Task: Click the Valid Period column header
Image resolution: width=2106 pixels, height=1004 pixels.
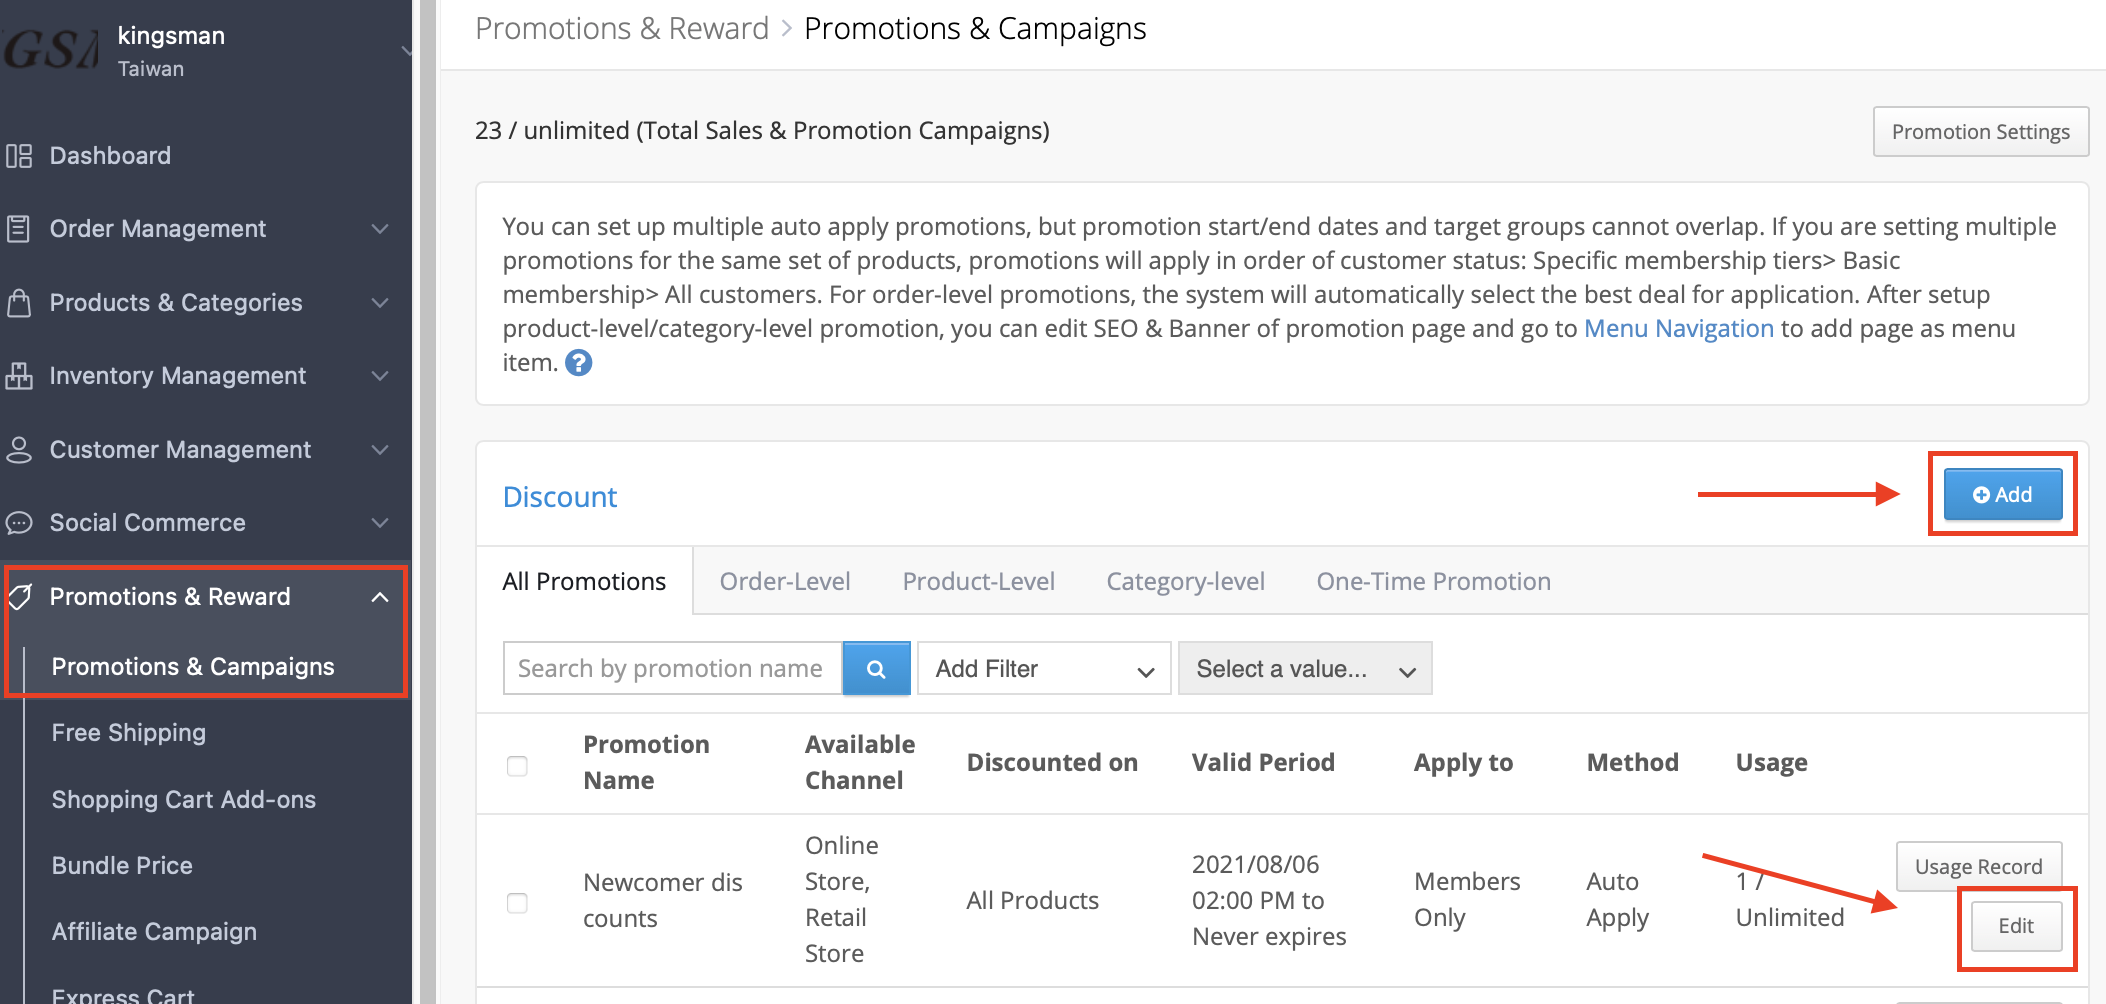Action: [1263, 762]
